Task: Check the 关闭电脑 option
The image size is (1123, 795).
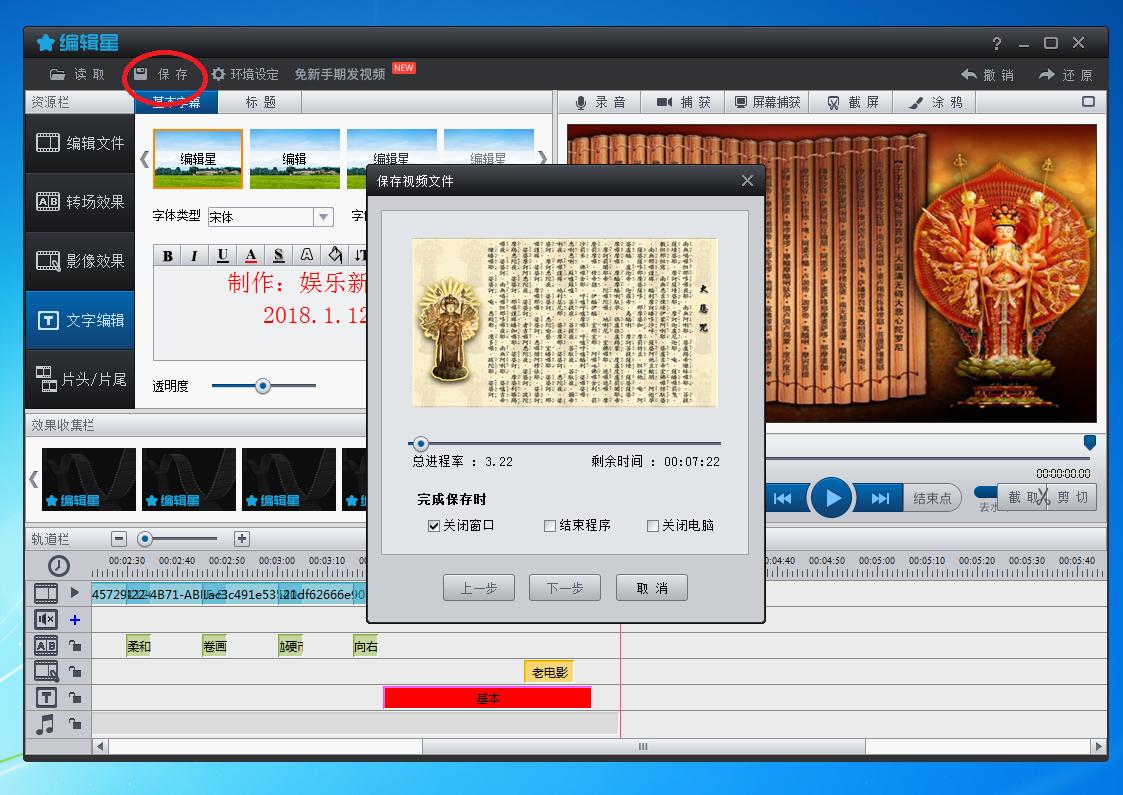Action: coord(653,526)
